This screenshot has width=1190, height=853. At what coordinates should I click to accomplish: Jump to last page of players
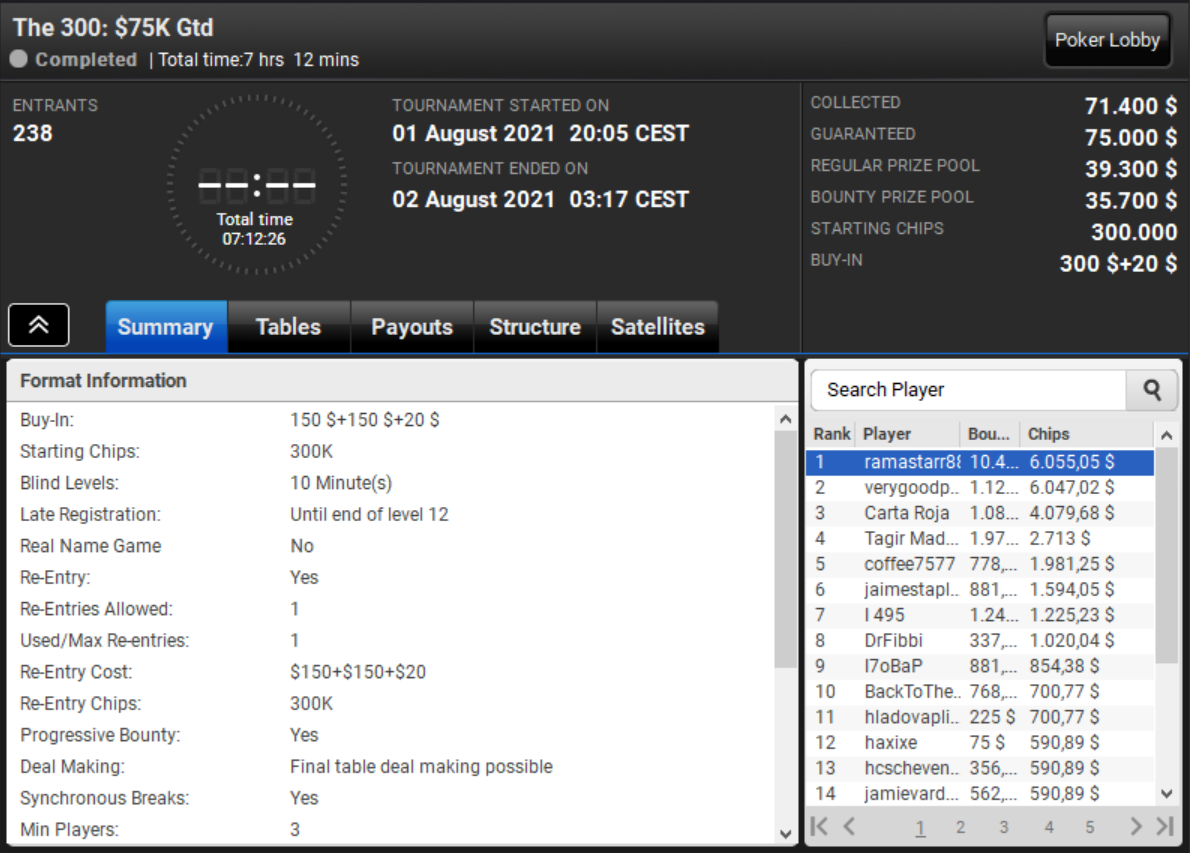[1164, 826]
